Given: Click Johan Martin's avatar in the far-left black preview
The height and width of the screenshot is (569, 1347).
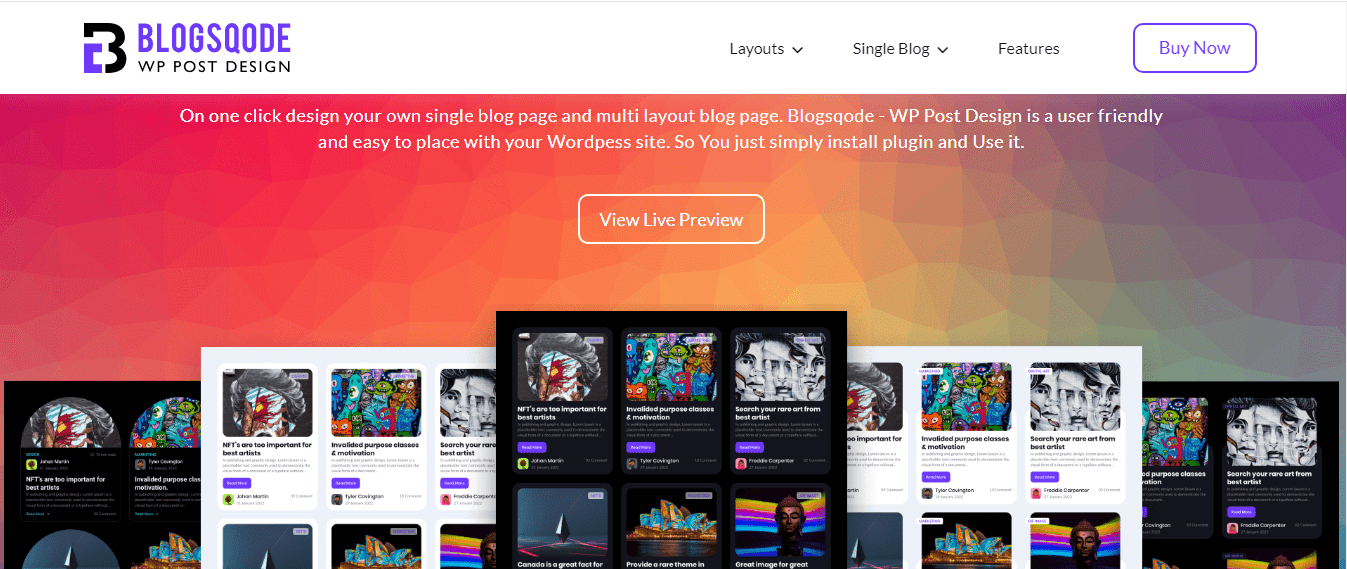Looking at the screenshot, I should coord(31,463).
